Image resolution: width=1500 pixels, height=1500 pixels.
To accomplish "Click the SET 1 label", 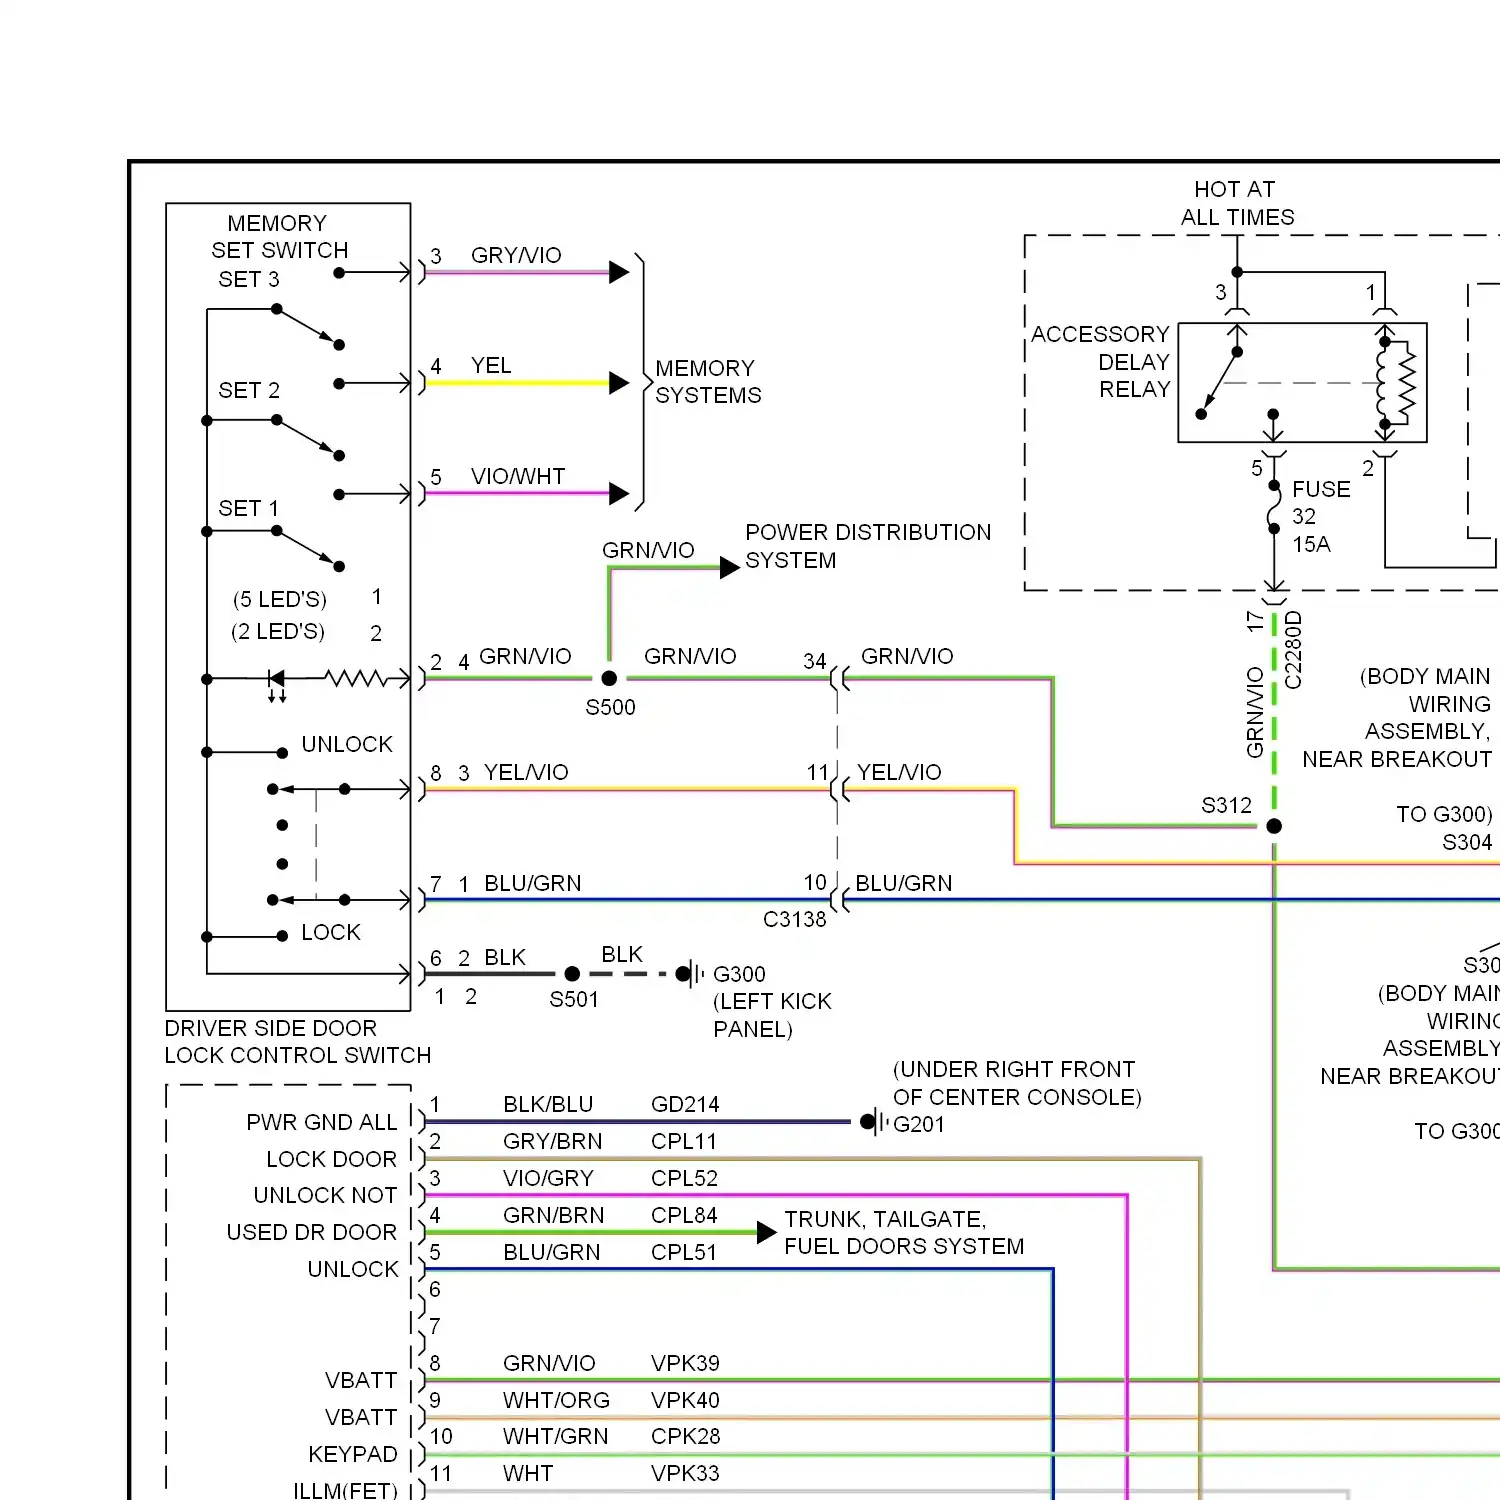I will (x=249, y=508).
